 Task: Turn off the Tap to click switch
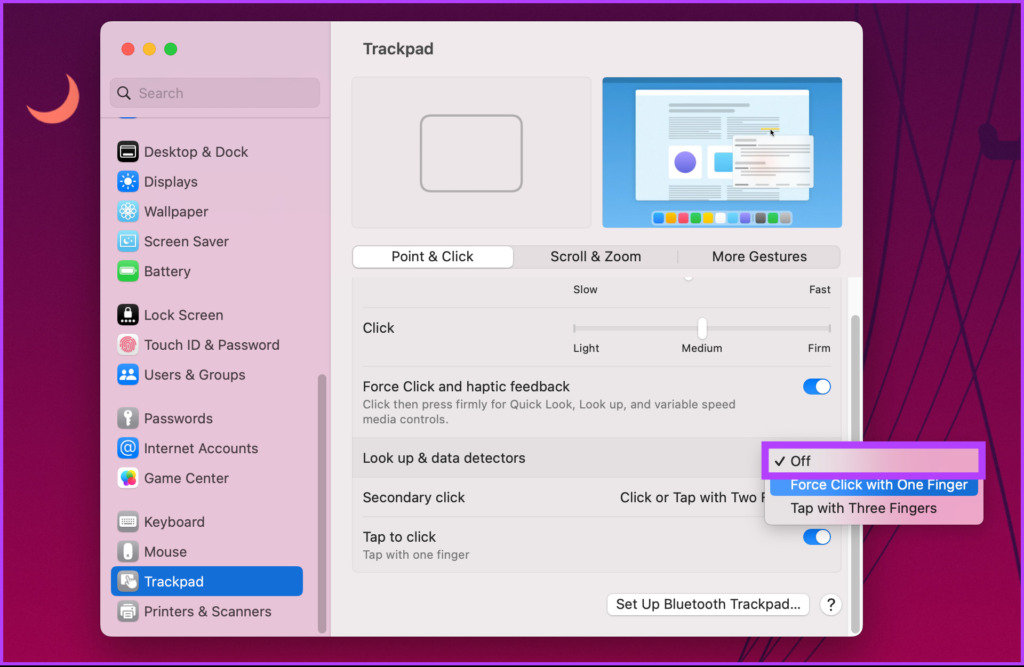816,537
